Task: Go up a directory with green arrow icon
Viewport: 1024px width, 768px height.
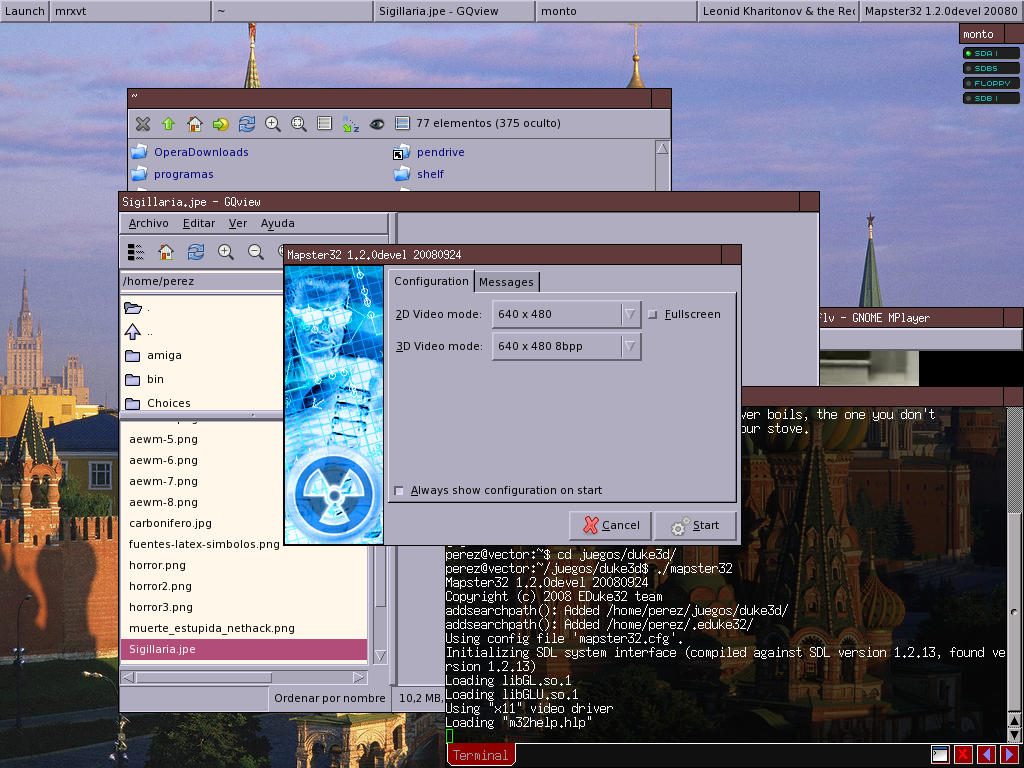Action: (168, 123)
